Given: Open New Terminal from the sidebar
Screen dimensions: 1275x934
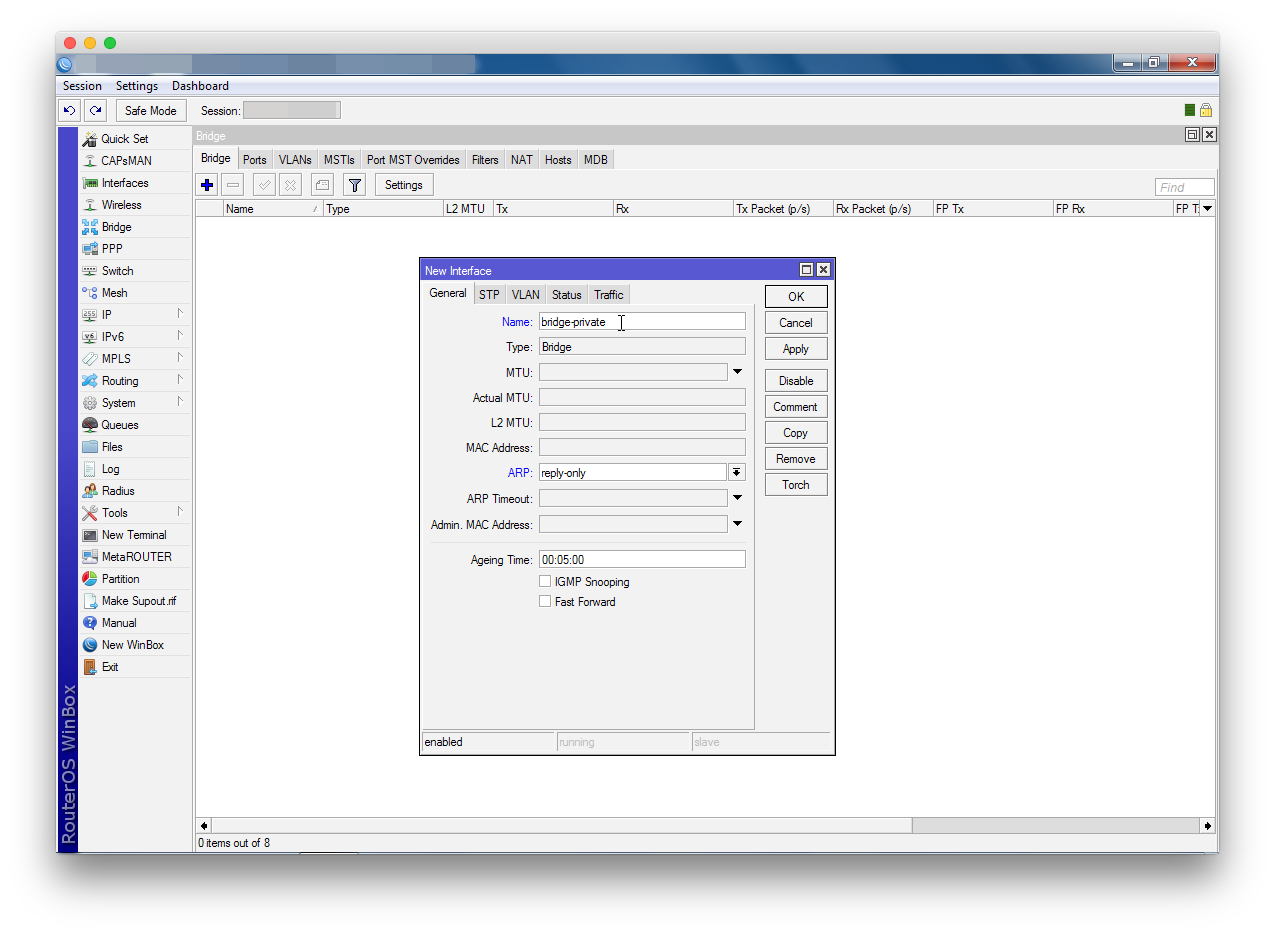Looking at the screenshot, I should point(133,535).
